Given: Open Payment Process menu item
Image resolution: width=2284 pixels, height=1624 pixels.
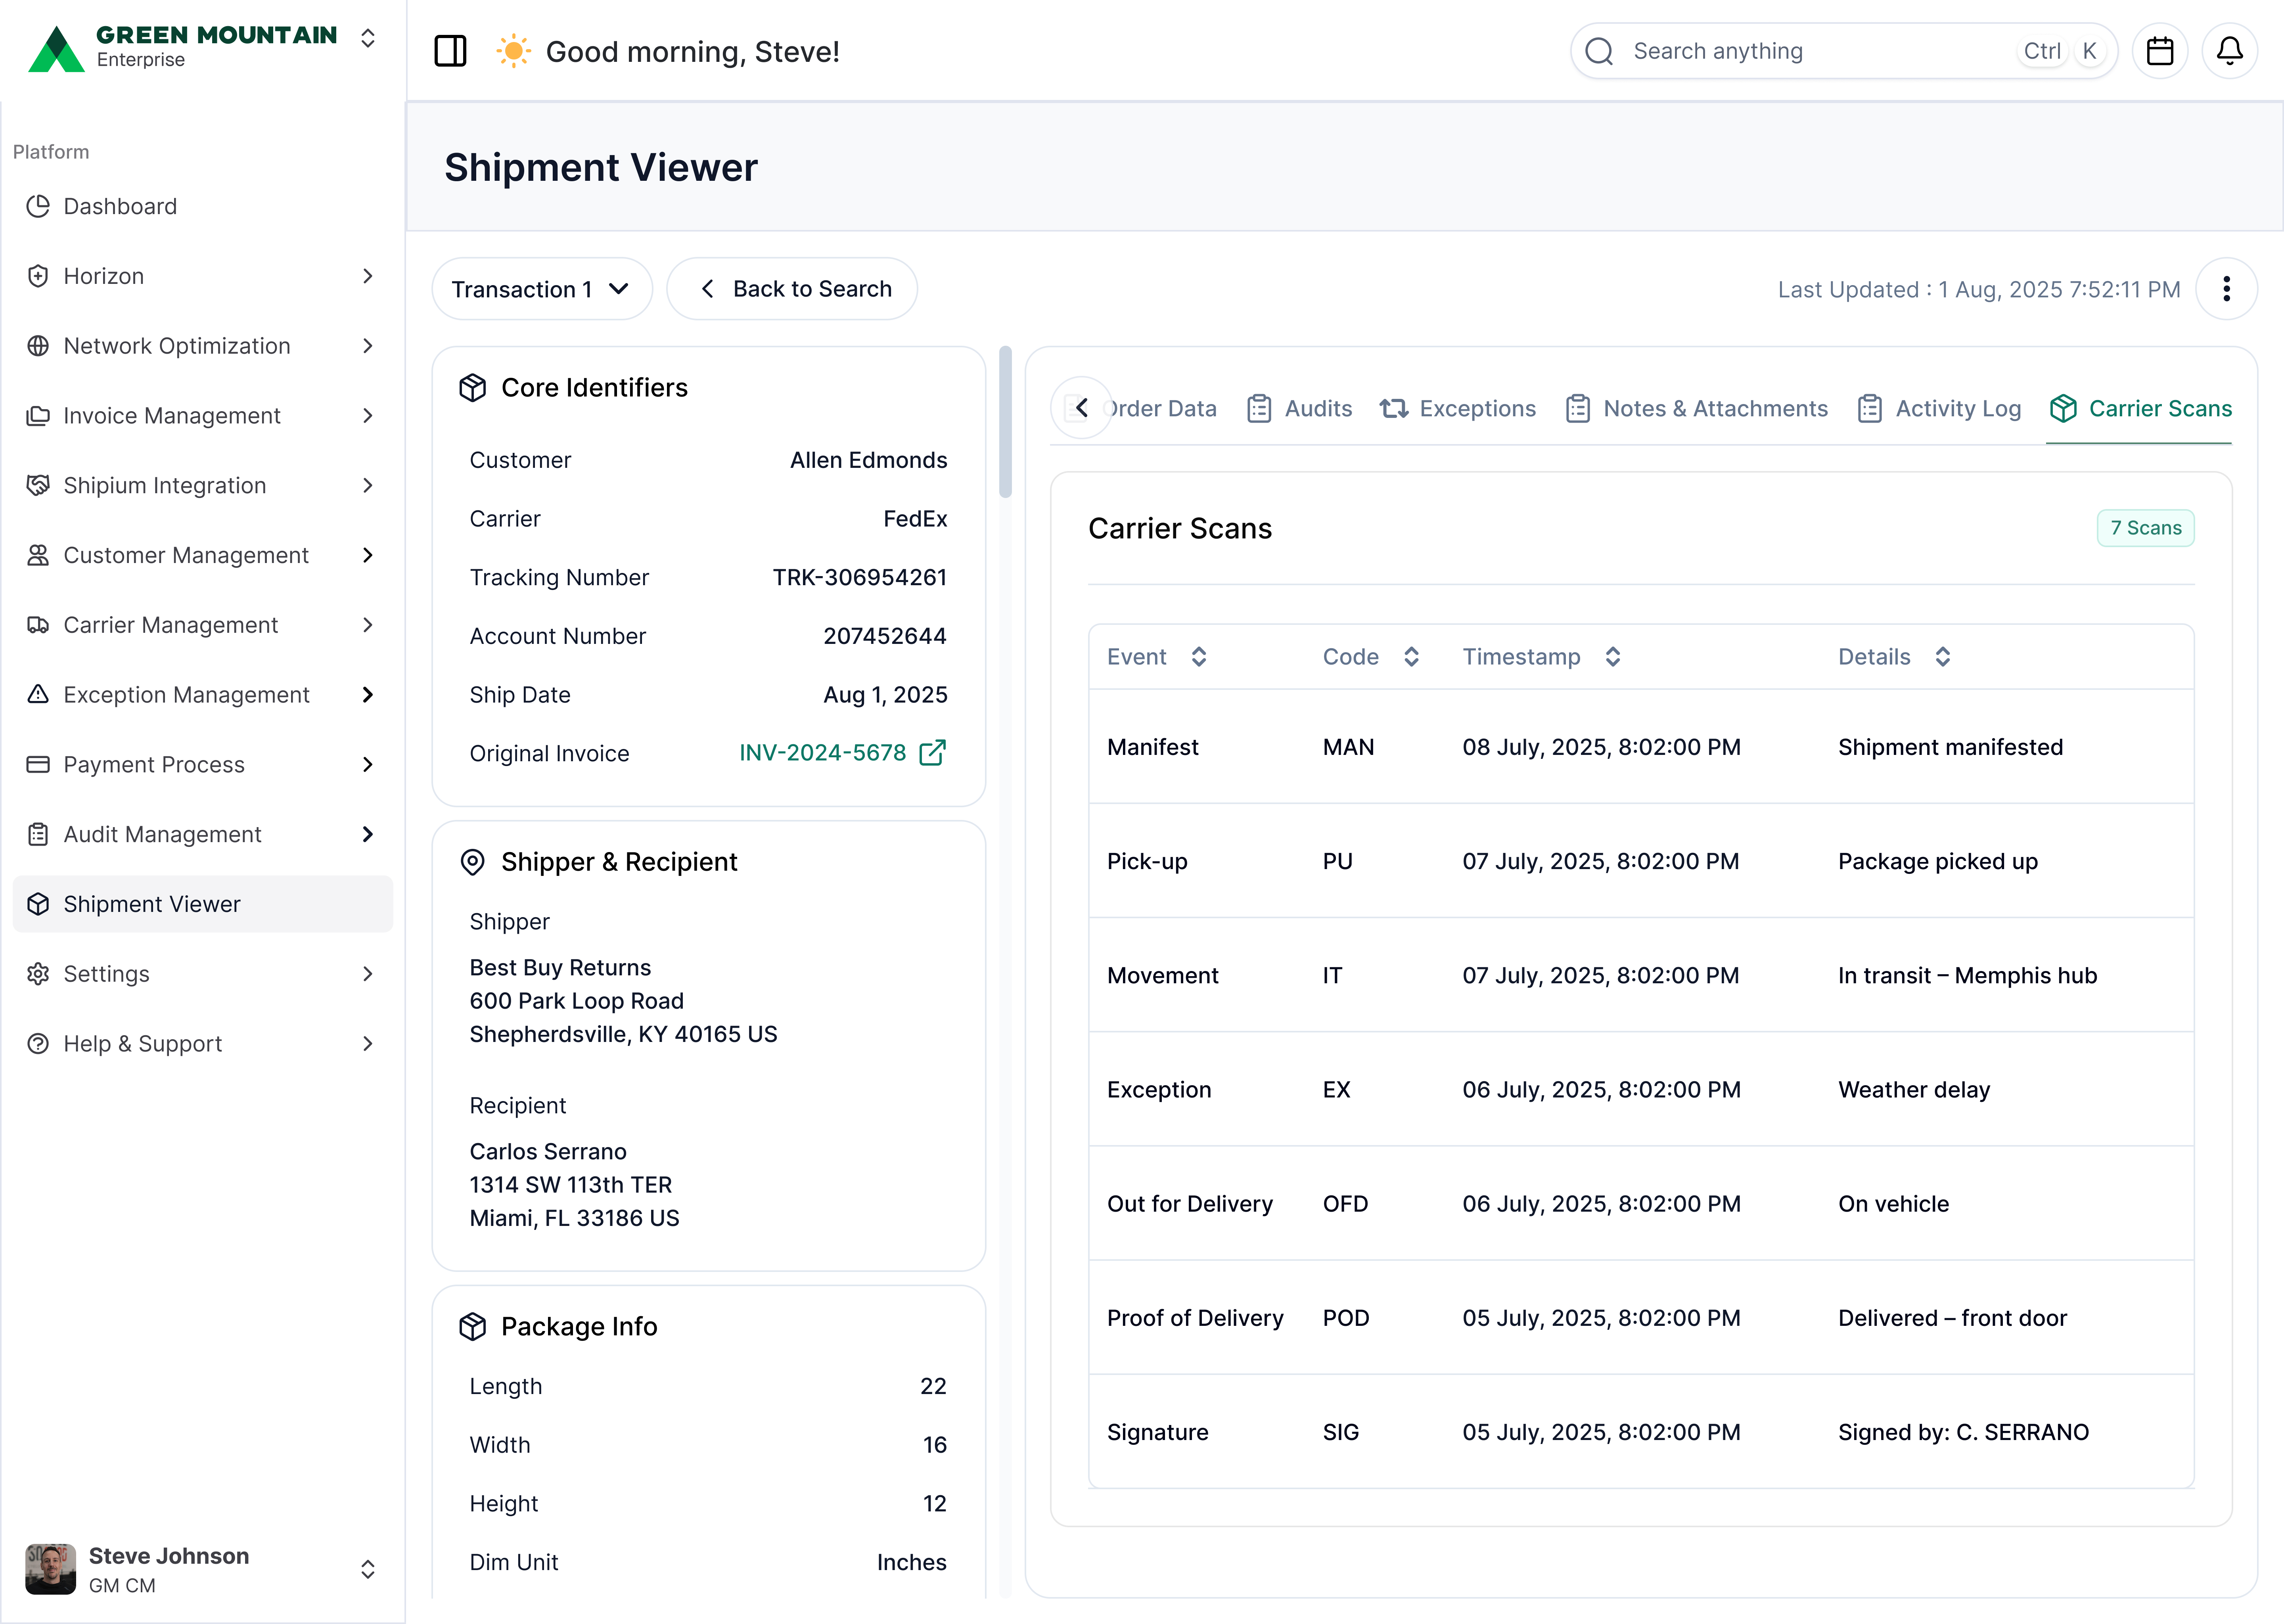Looking at the screenshot, I should click(x=203, y=765).
